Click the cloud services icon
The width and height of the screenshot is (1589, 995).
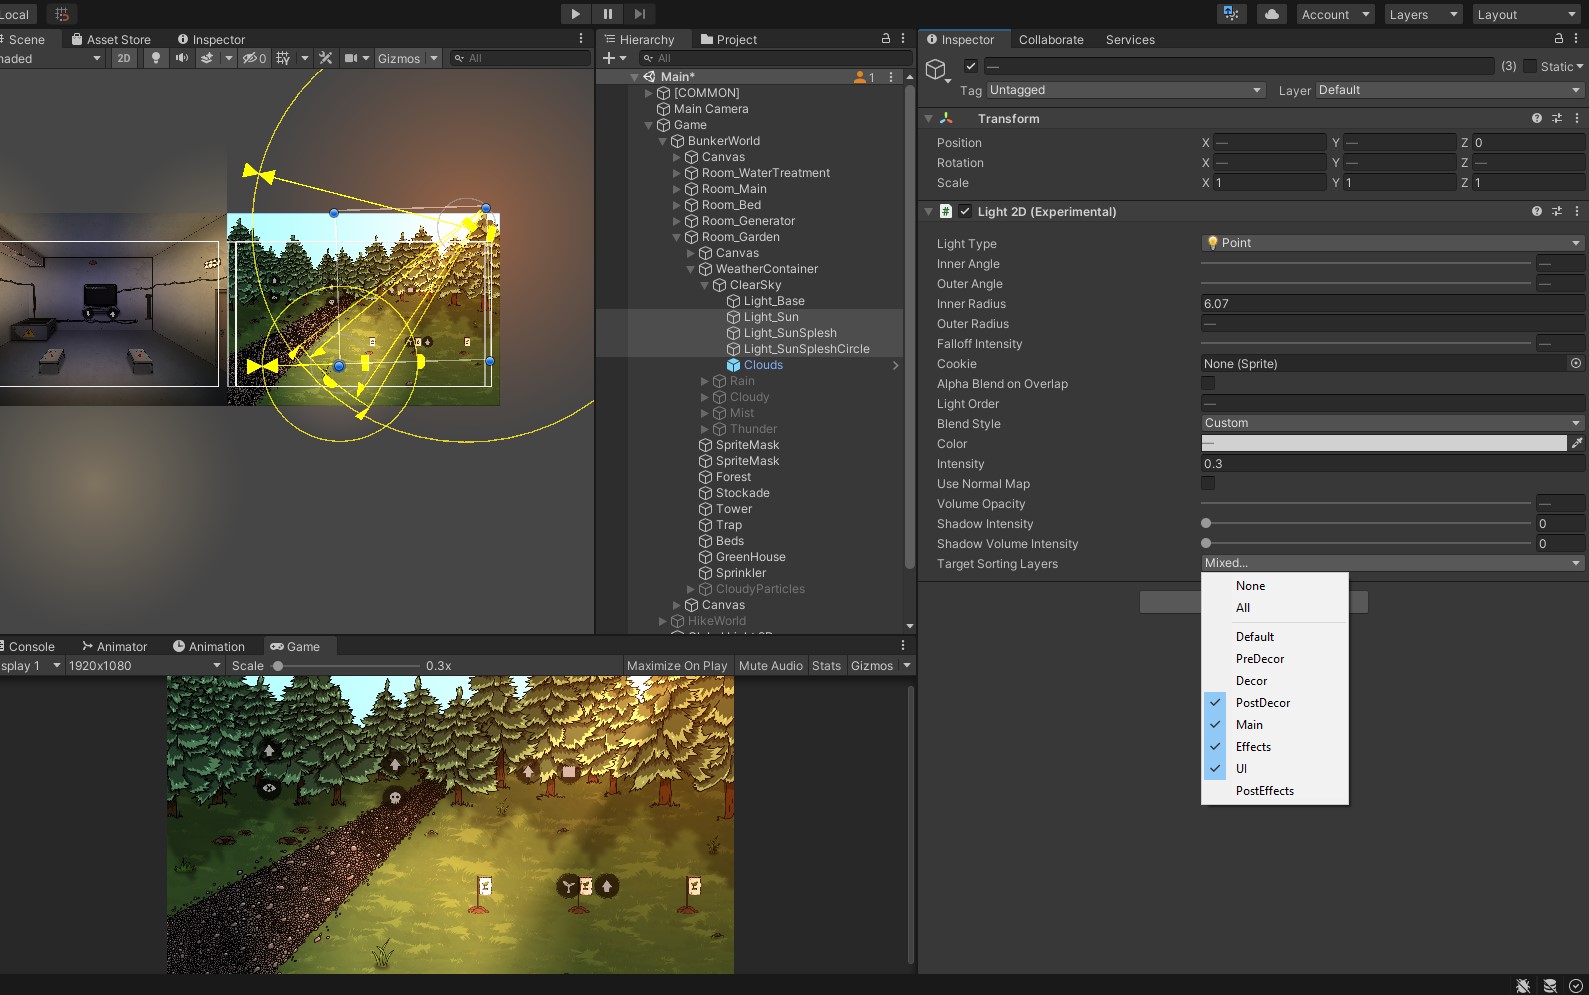(1271, 14)
